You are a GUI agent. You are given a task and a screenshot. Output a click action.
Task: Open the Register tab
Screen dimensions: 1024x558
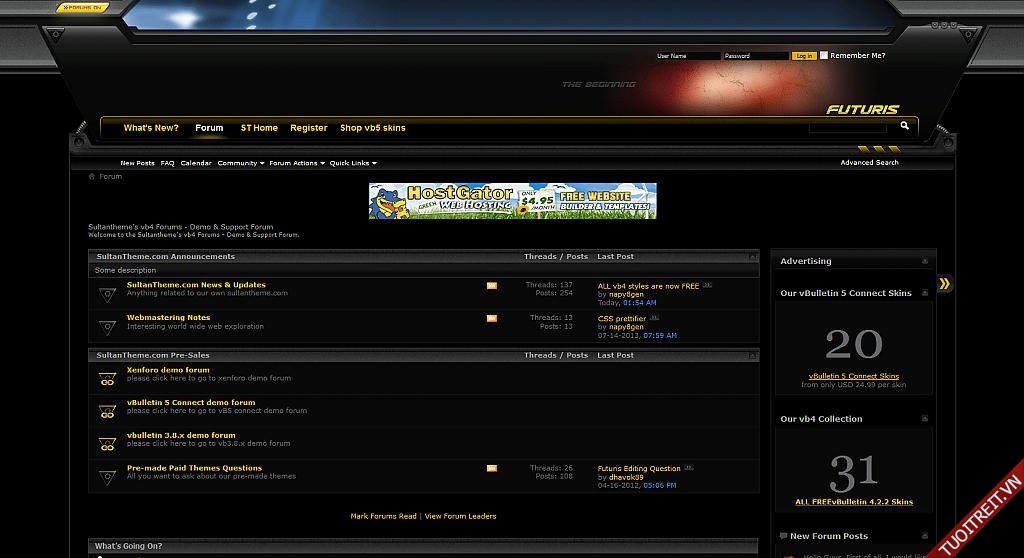(x=309, y=128)
